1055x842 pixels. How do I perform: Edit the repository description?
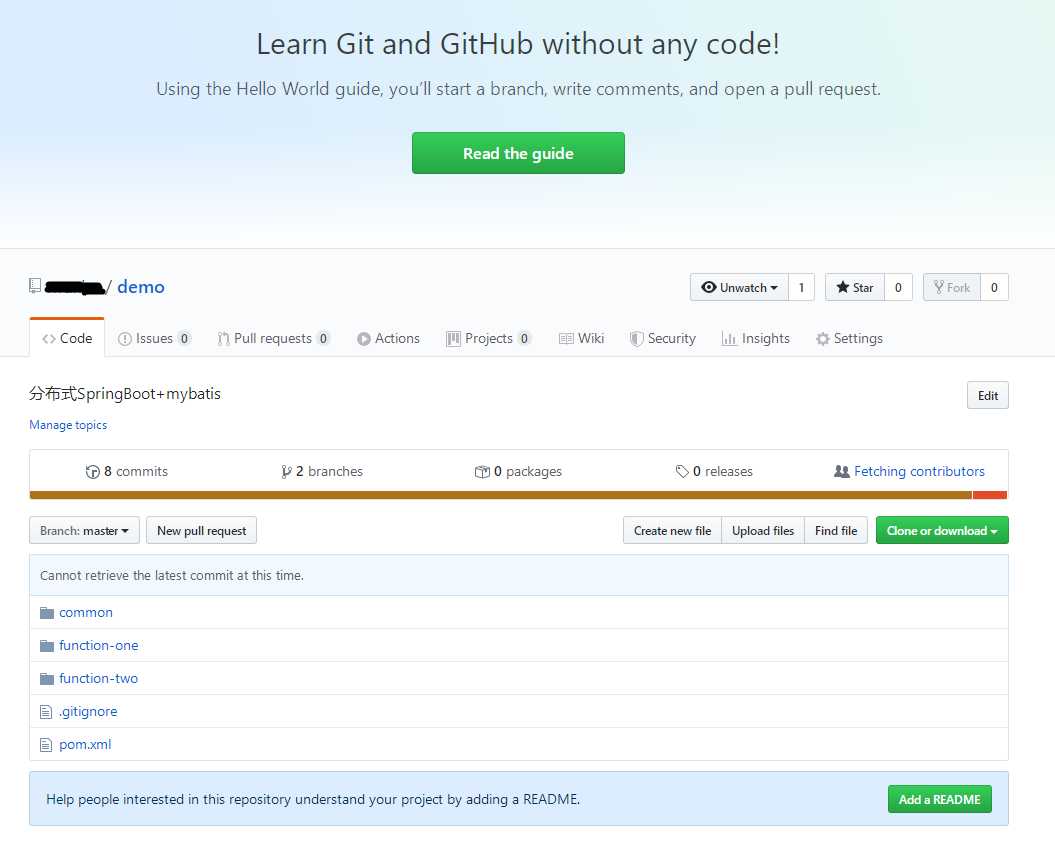click(988, 395)
